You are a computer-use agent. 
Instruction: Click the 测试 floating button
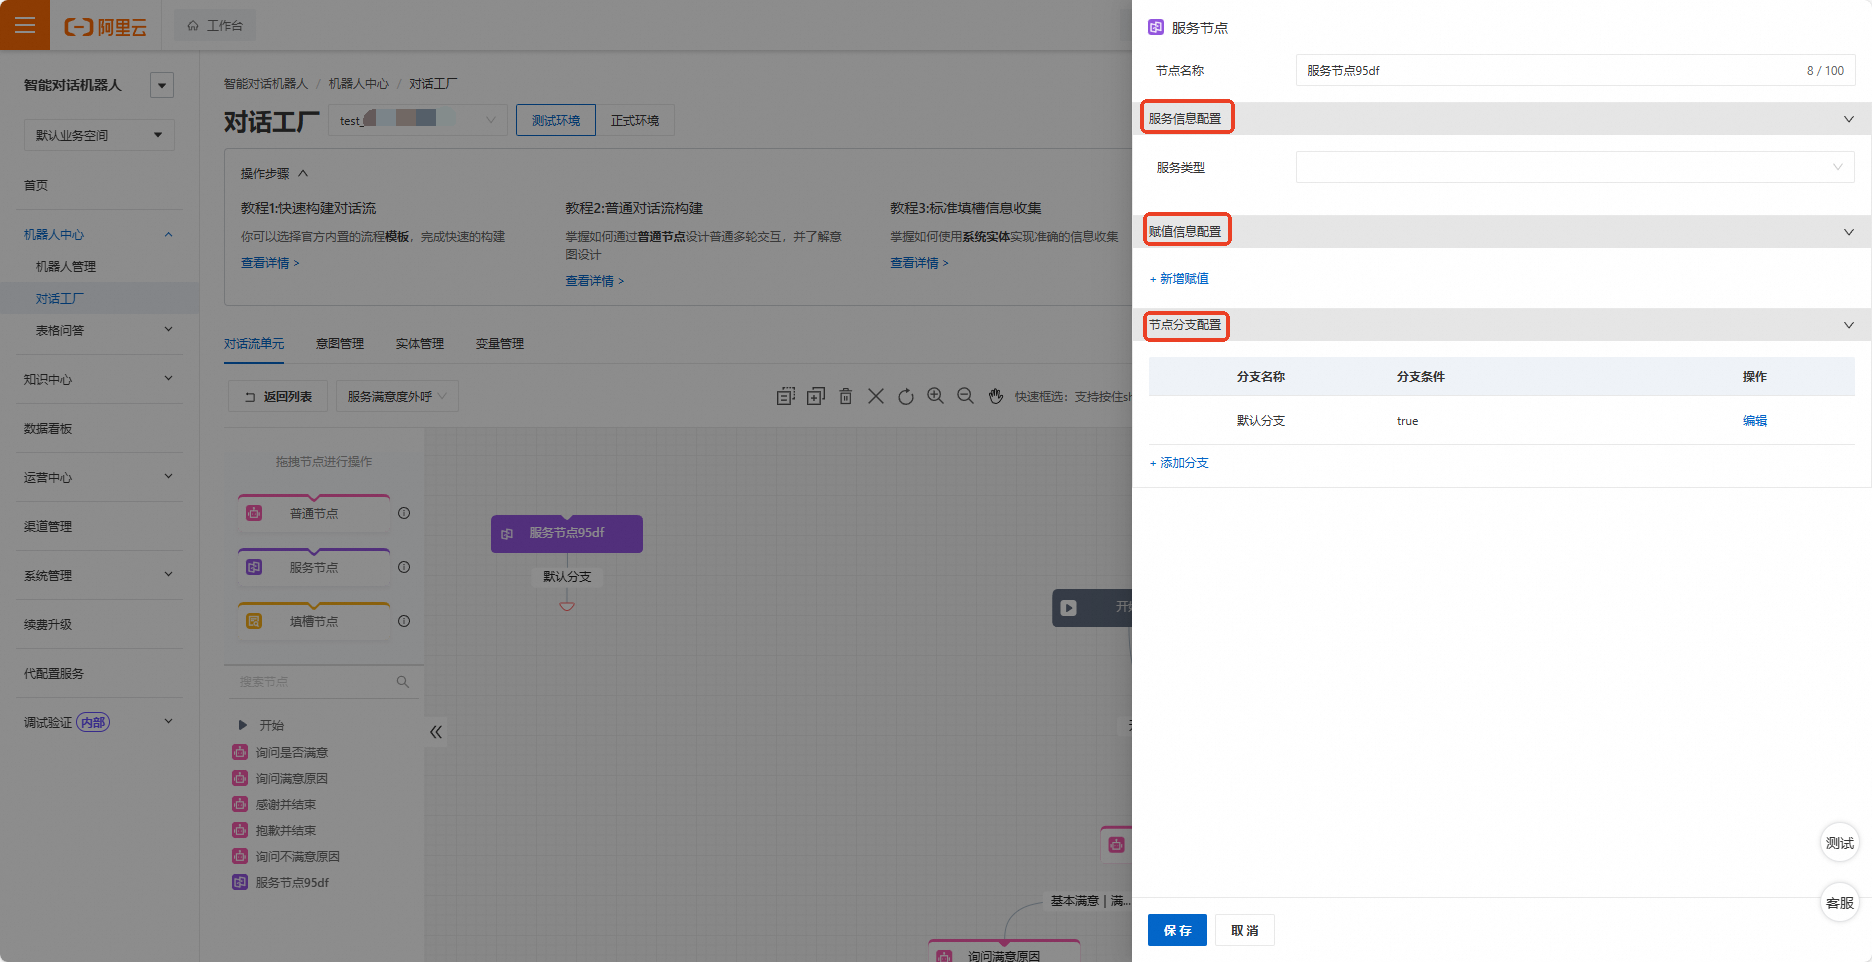click(x=1840, y=843)
